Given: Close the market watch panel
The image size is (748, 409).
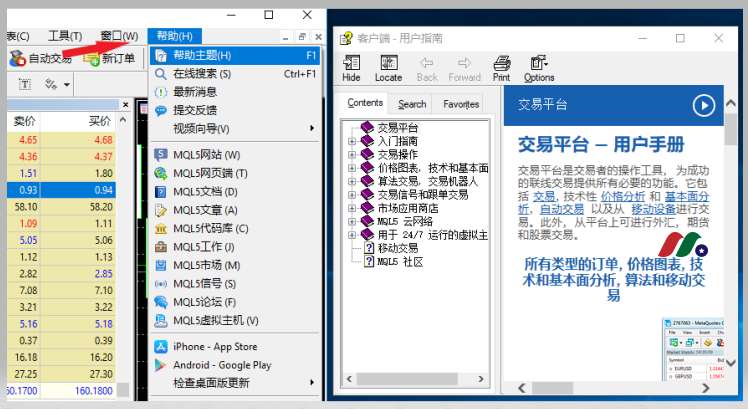Looking at the screenshot, I should [x=125, y=105].
